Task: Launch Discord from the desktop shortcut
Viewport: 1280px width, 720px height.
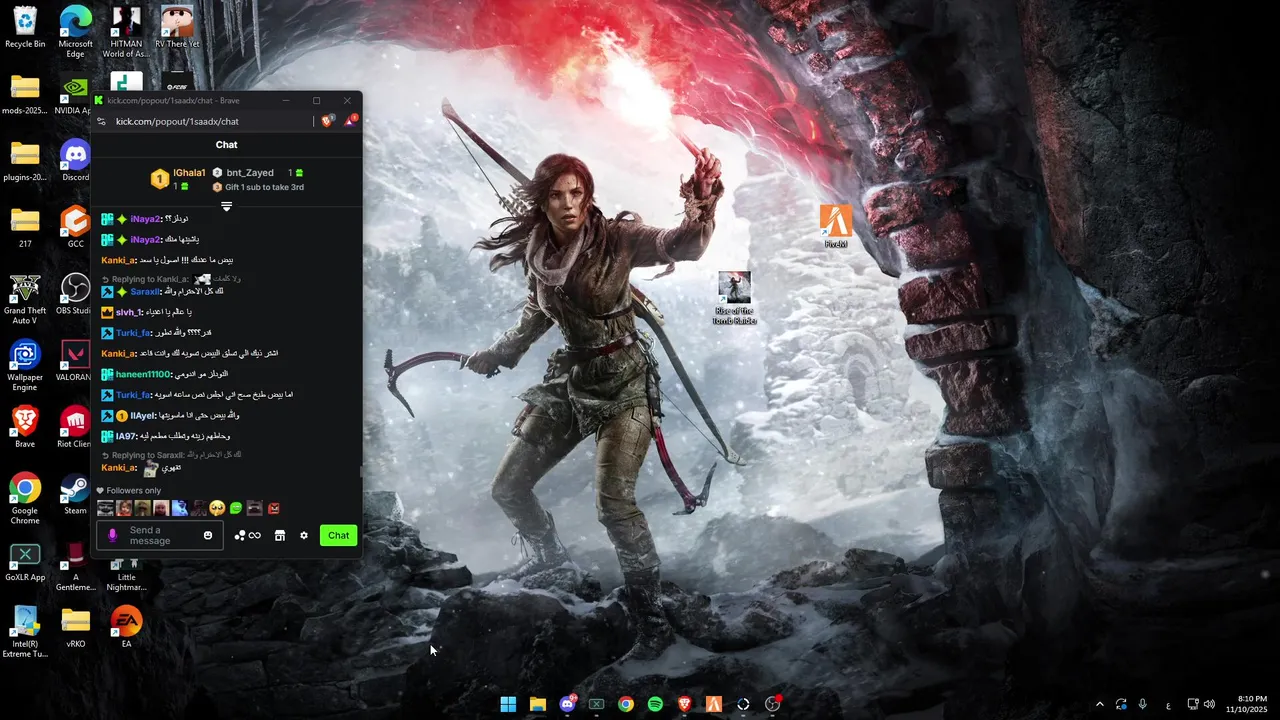Action: tap(75, 162)
